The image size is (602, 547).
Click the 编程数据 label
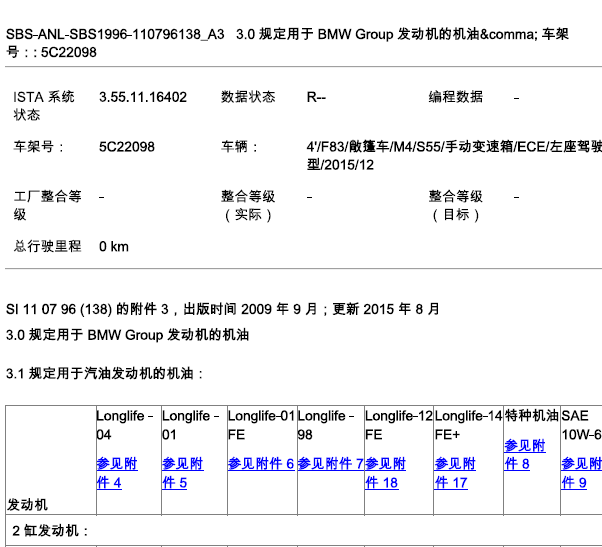[x=456, y=97]
